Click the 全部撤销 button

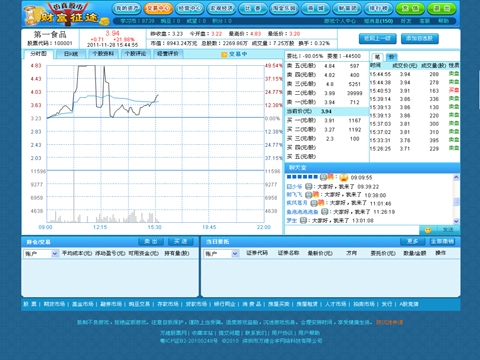[x=443, y=241]
